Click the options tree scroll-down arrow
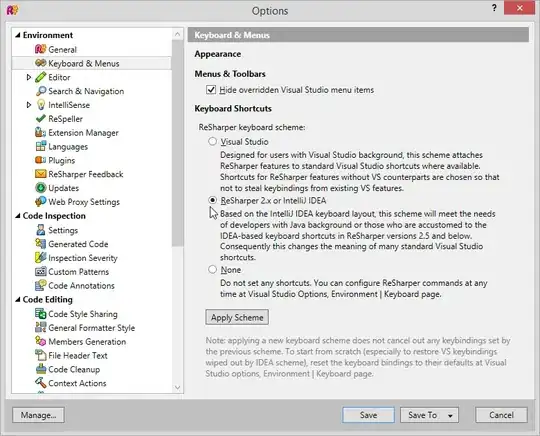The height and width of the screenshot is (436, 540). (177, 387)
